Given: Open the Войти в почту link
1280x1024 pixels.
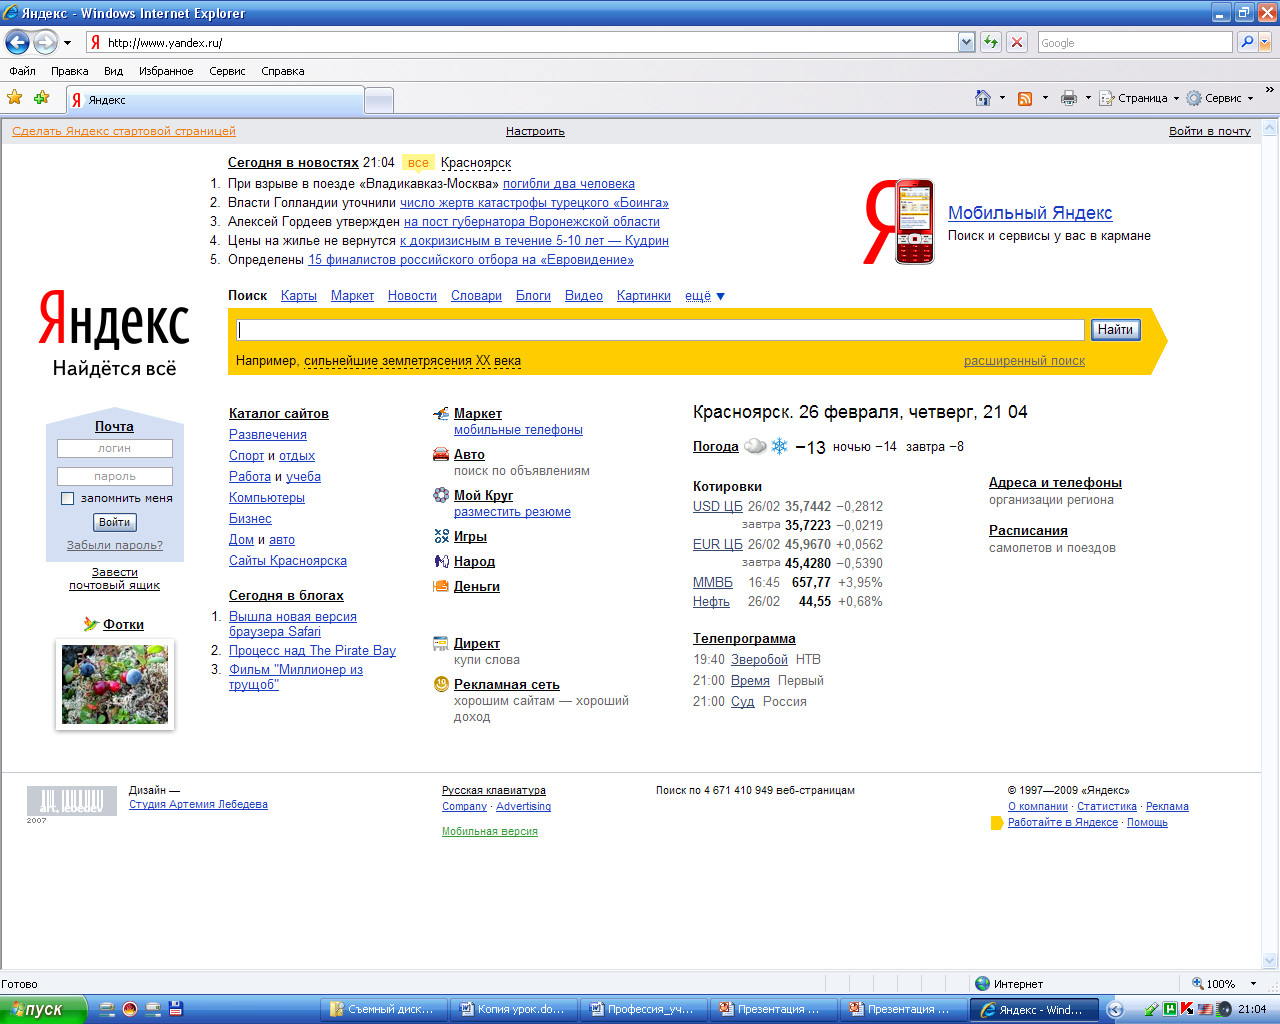Looking at the screenshot, I should click(x=1210, y=131).
